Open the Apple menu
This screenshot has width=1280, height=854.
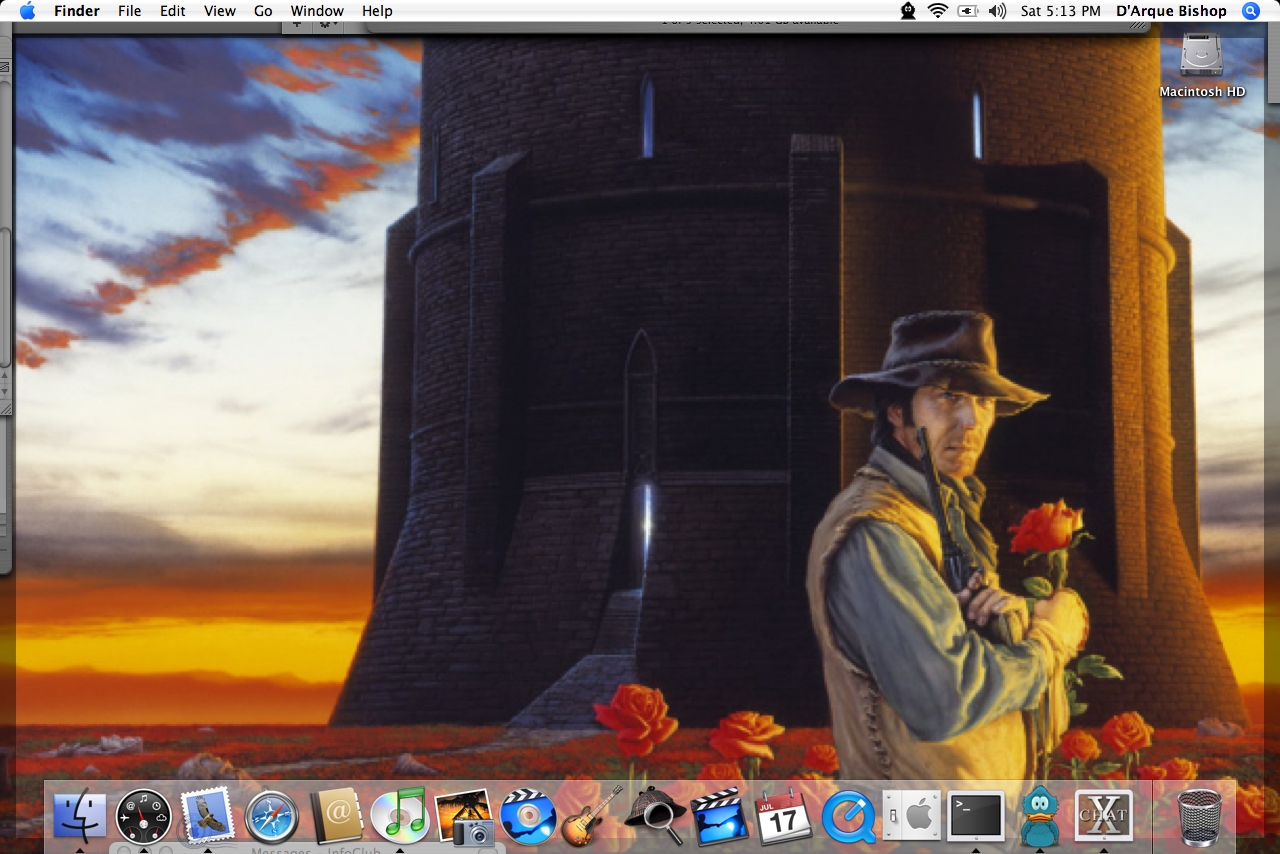click(x=27, y=11)
